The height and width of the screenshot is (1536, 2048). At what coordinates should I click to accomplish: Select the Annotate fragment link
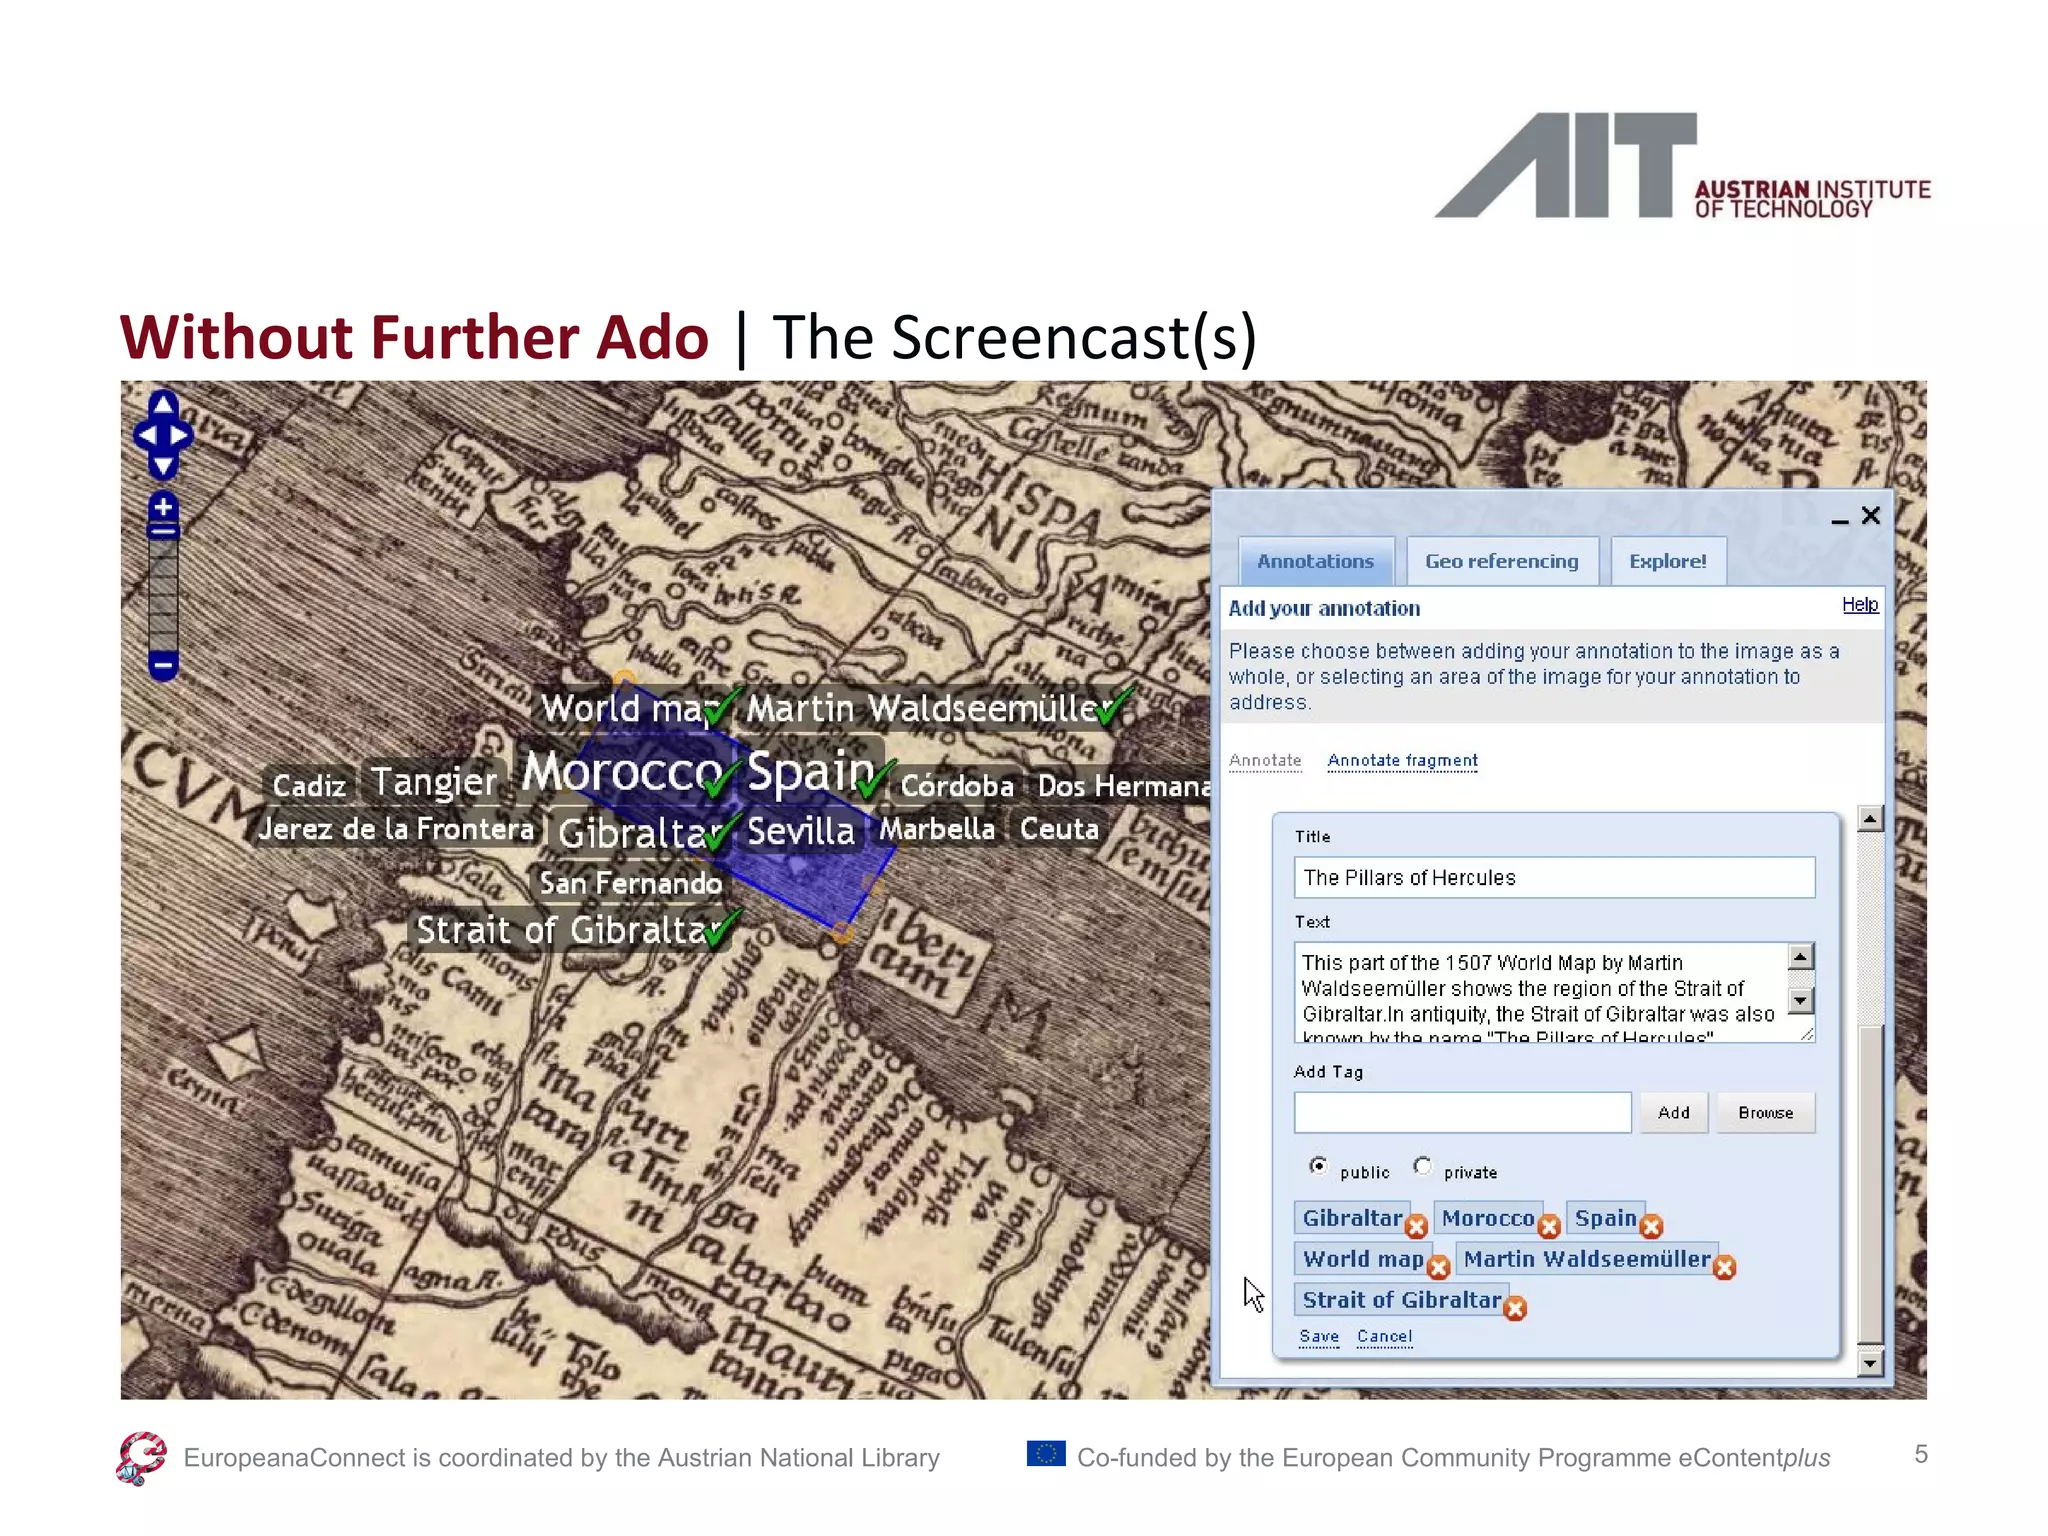pyautogui.click(x=1402, y=760)
